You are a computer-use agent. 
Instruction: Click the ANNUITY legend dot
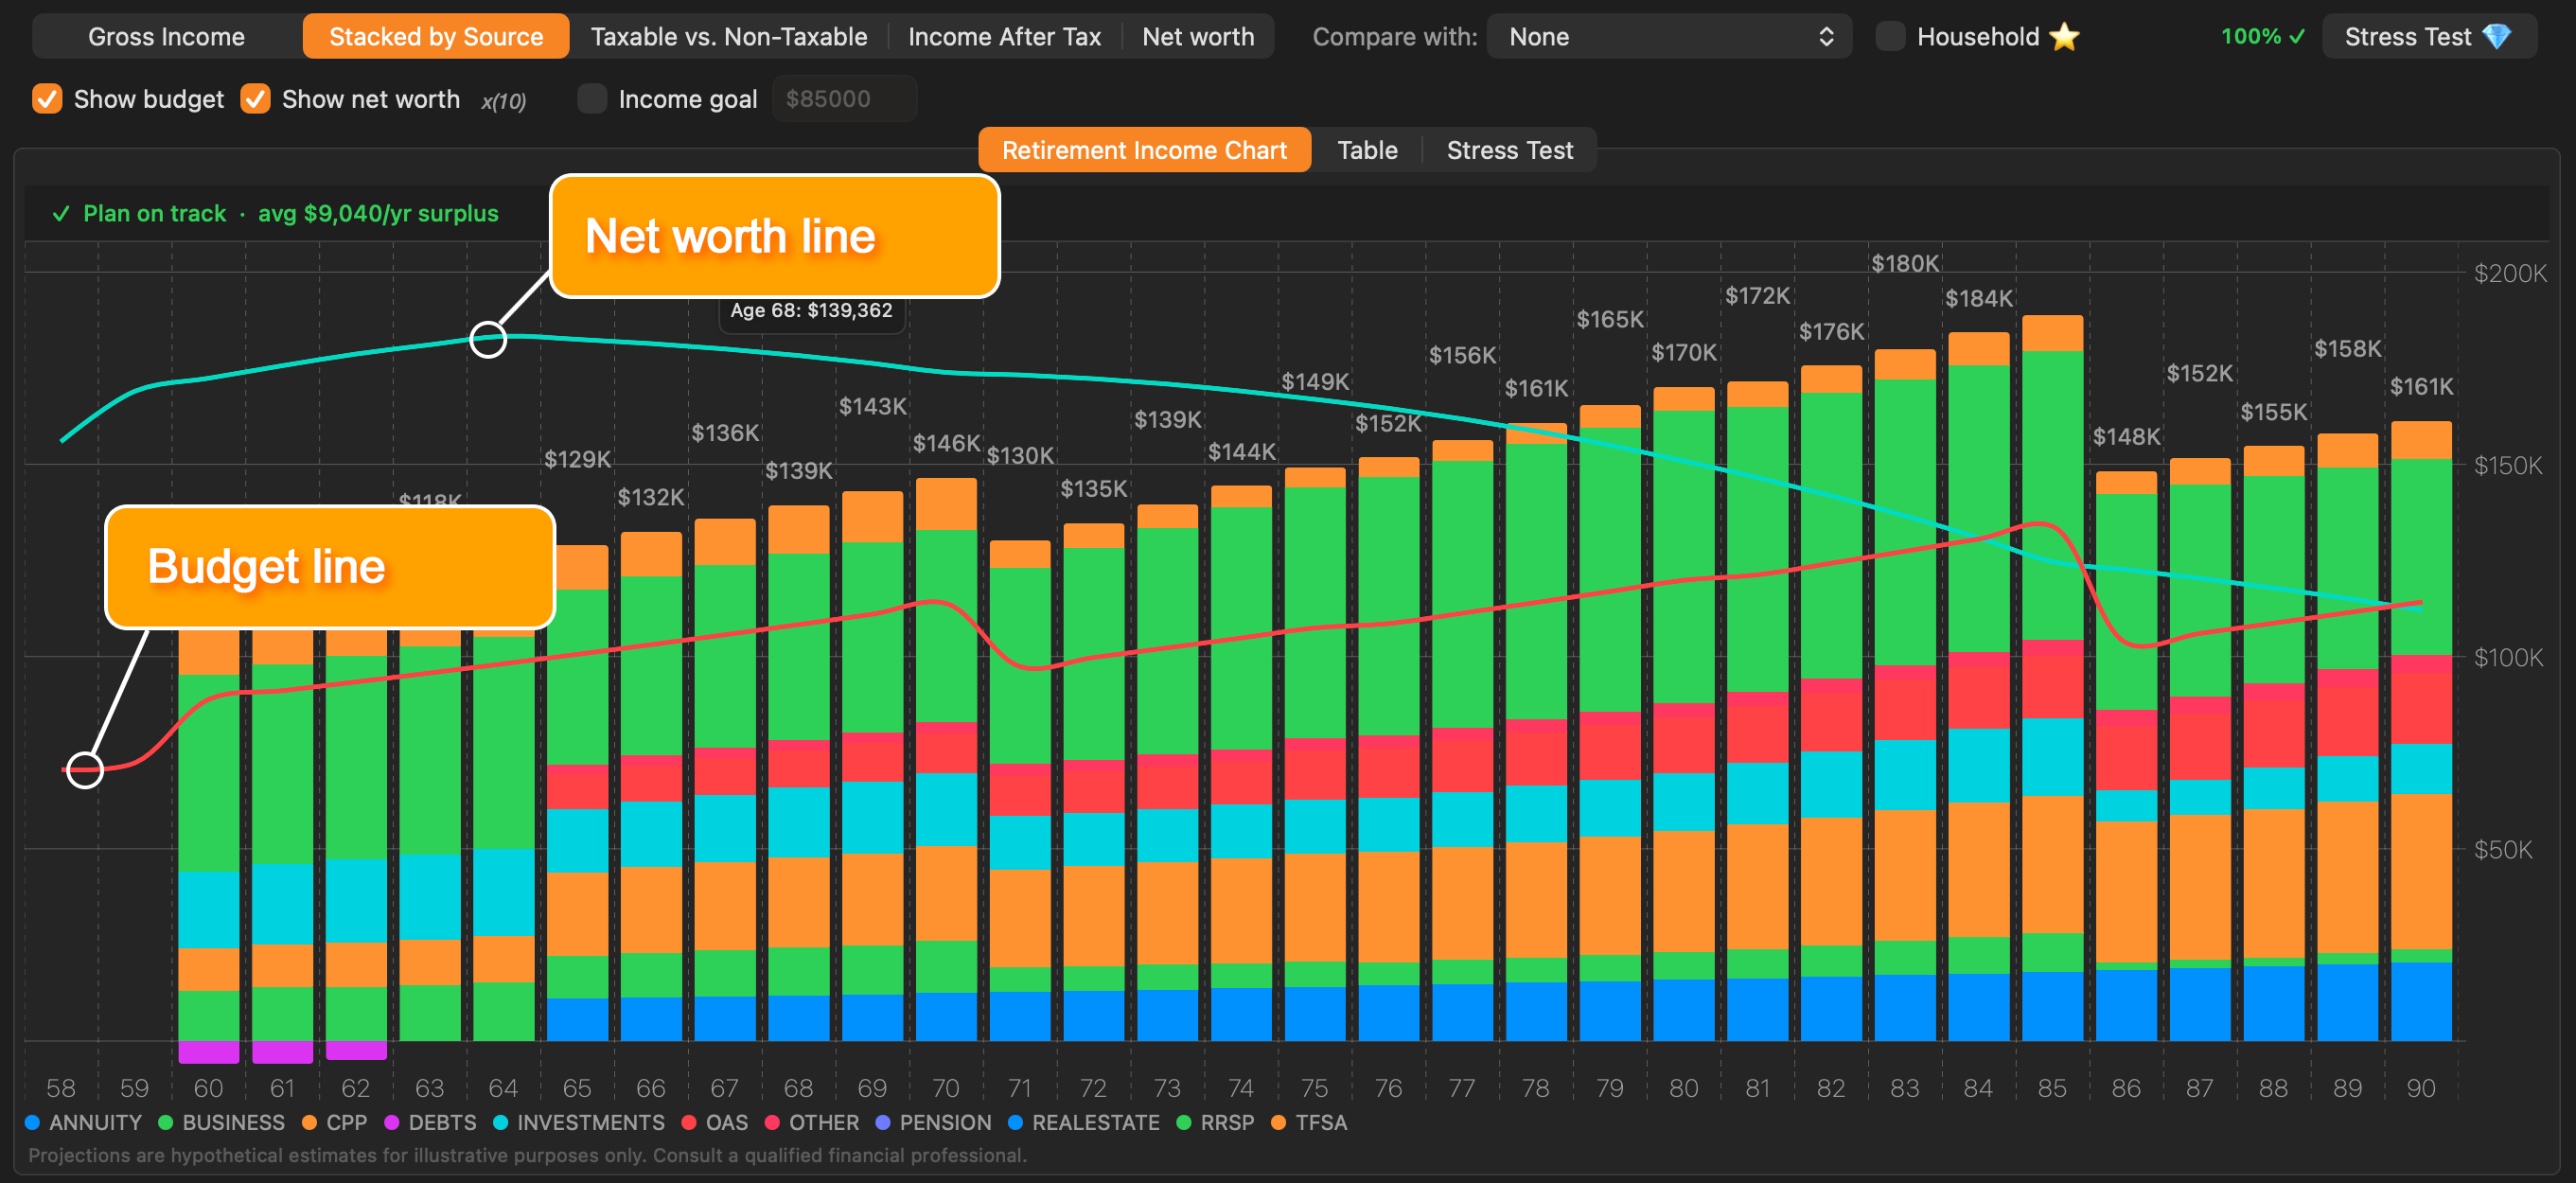(x=32, y=1123)
